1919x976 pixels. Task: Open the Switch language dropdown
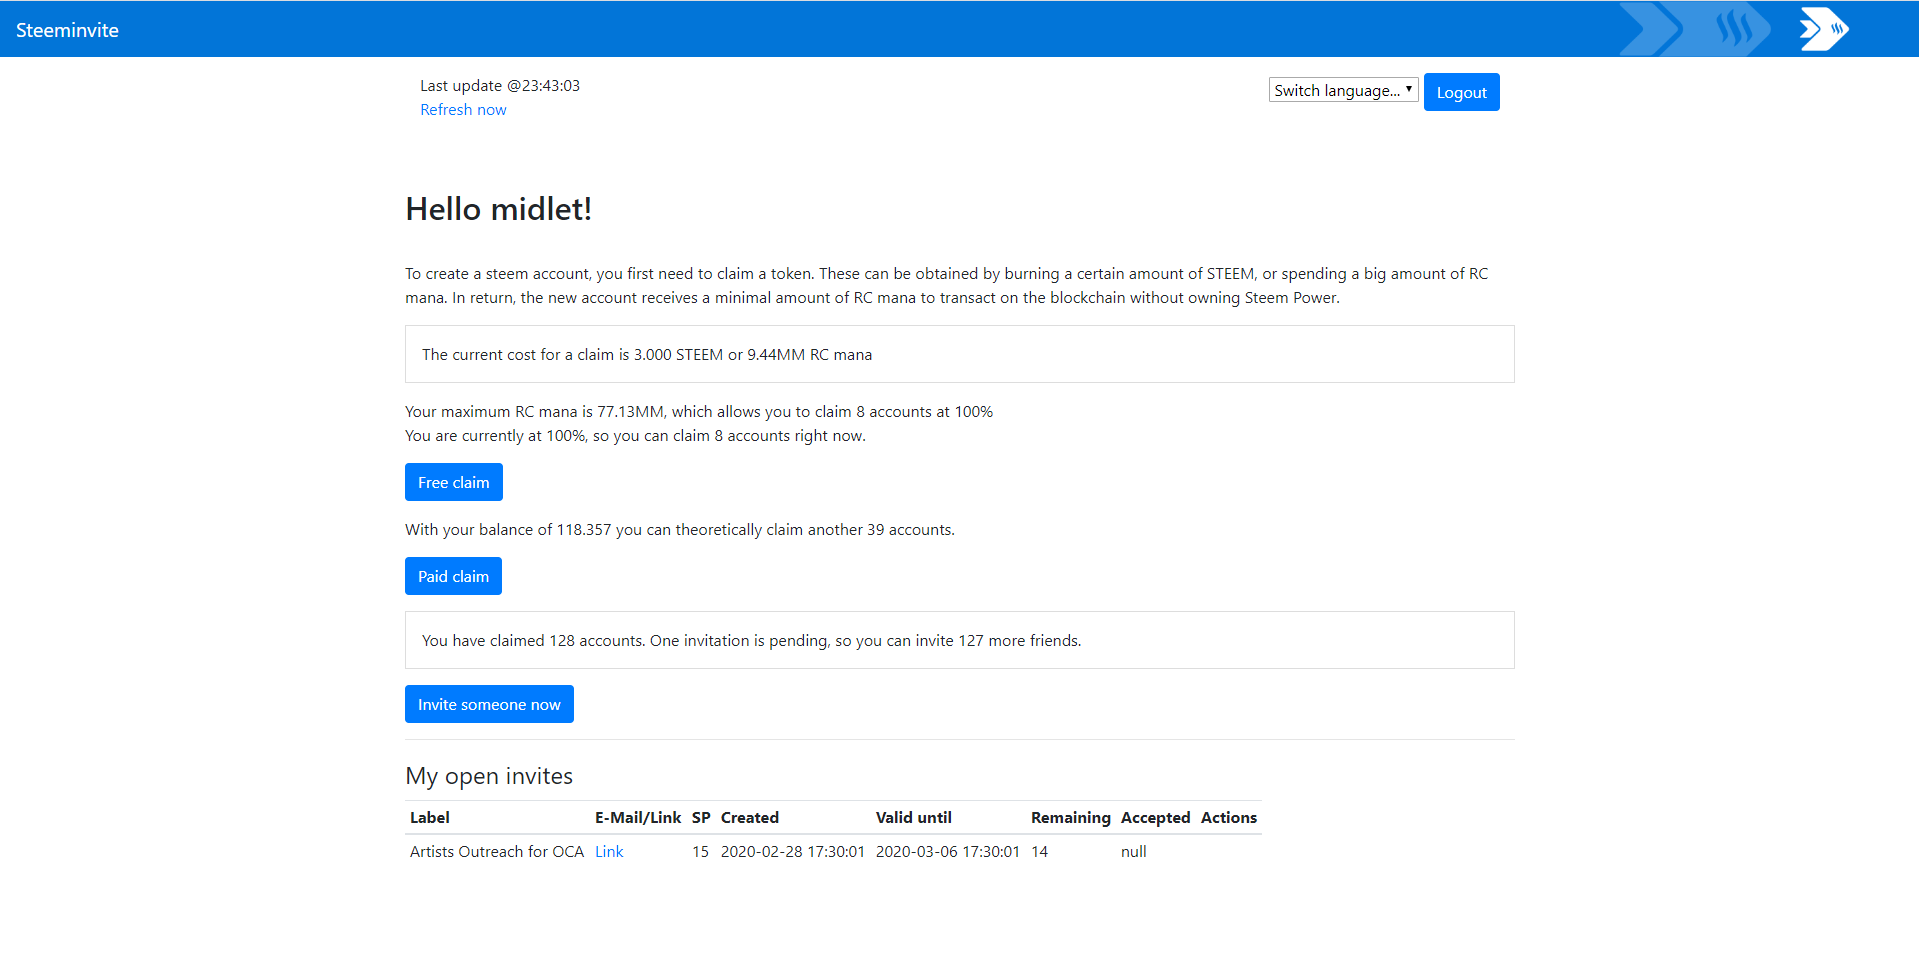click(1343, 90)
